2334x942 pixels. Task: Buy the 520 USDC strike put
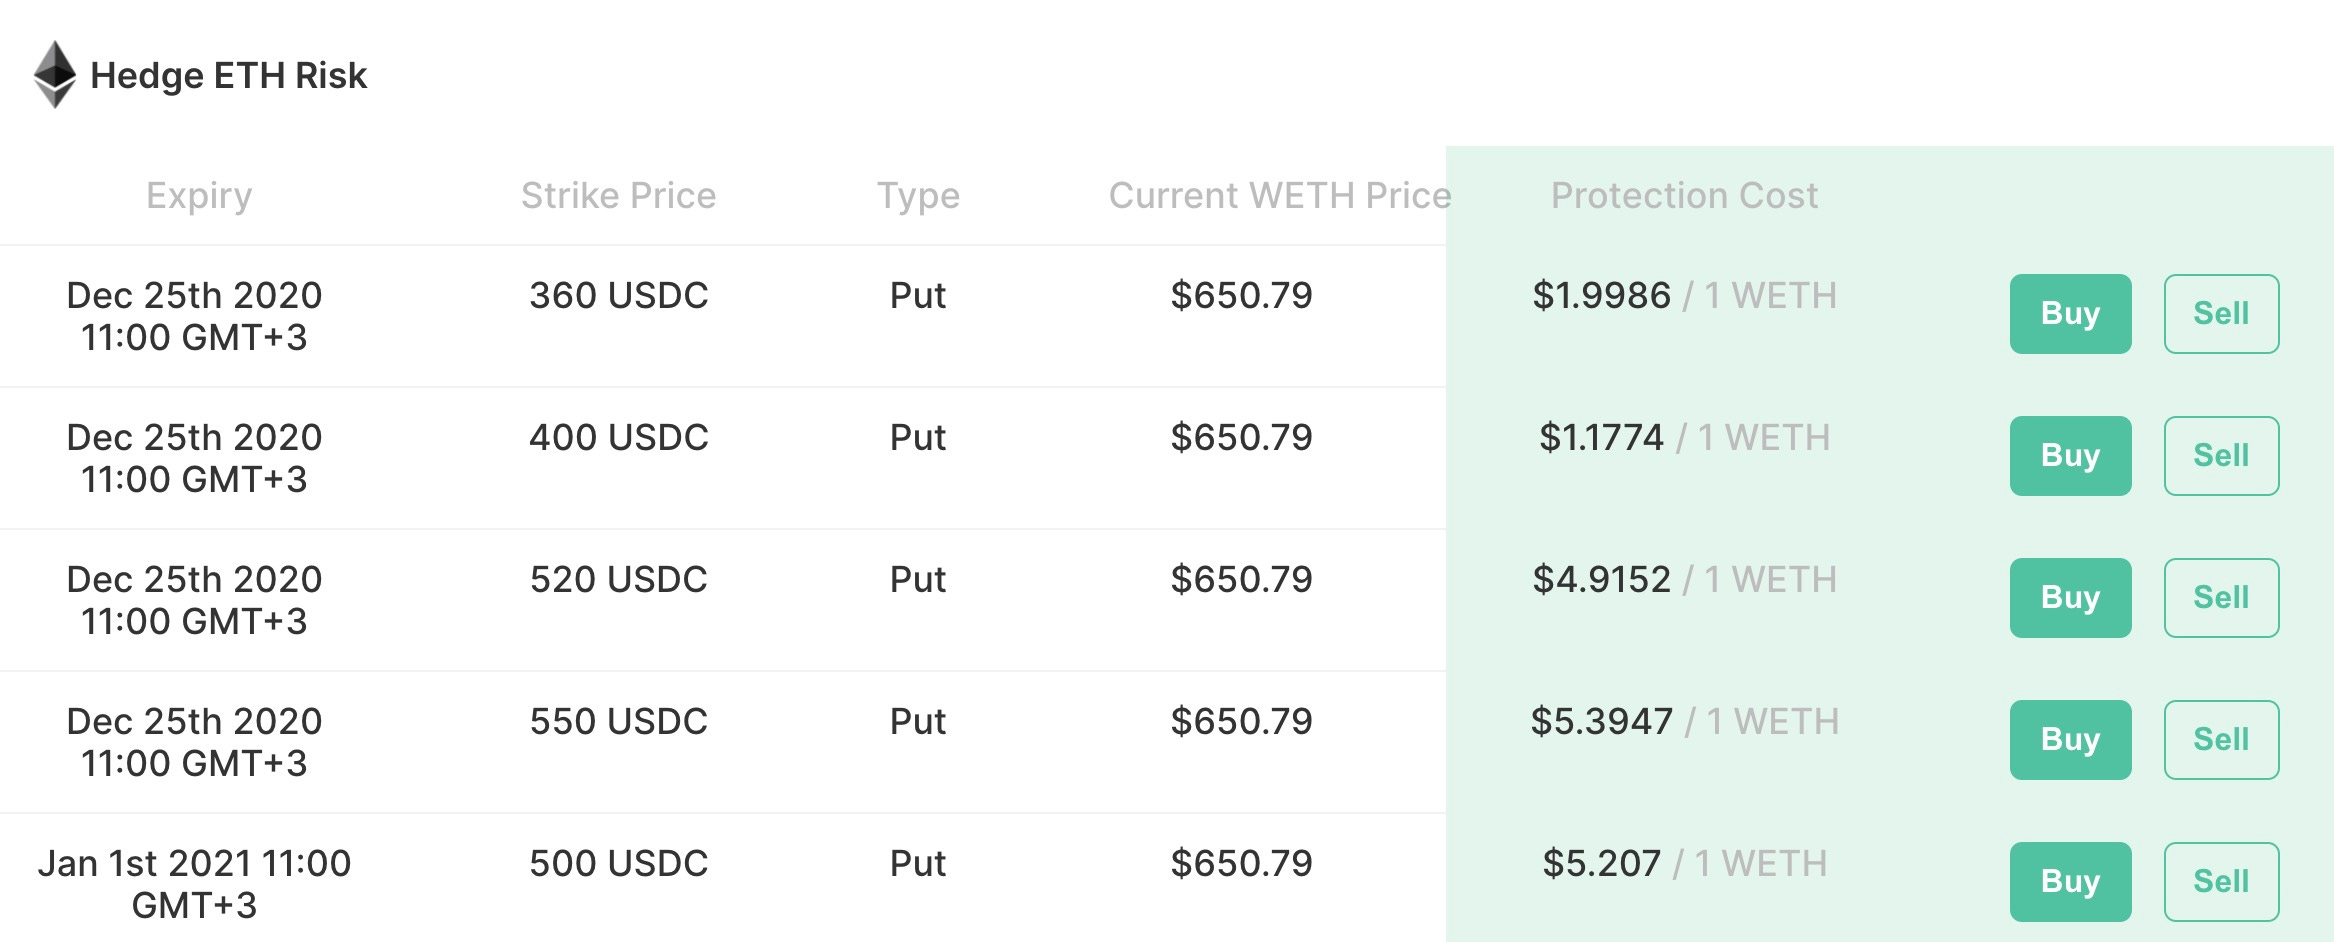point(2070,598)
